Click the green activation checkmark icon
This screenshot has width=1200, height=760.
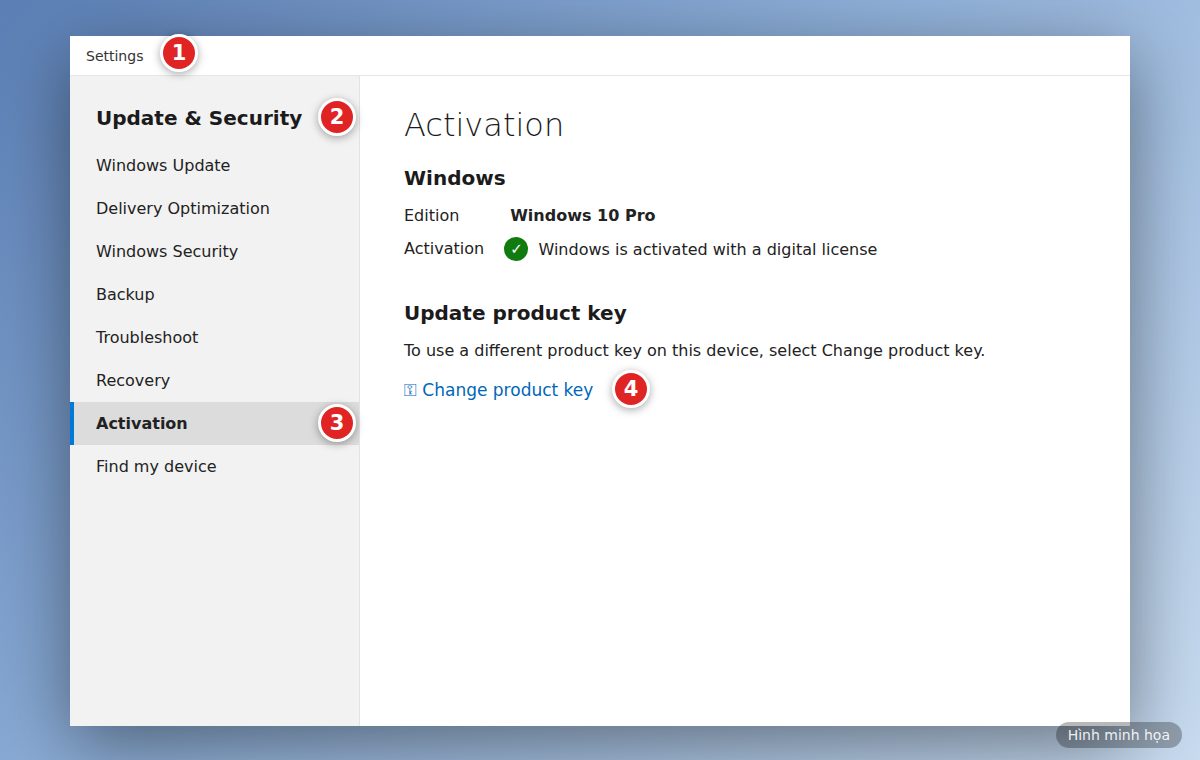tap(516, 249)
